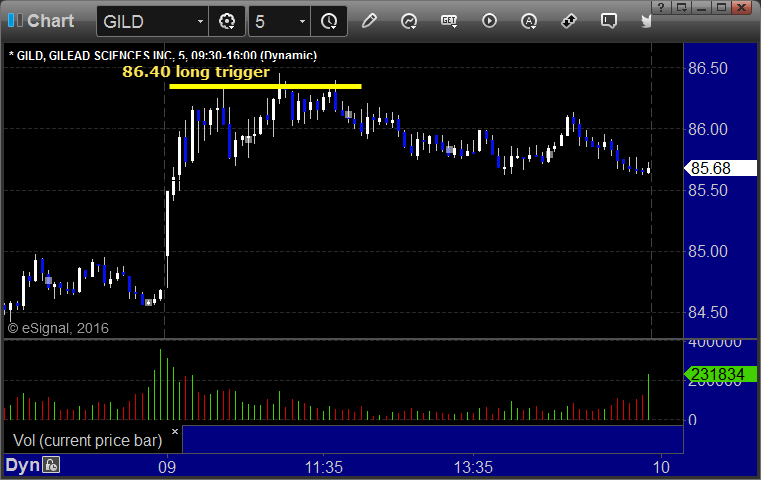This screenshot has height=480, width=761.
Task: Click the 09 date label on time axis
Action: [x=167, y=467]
